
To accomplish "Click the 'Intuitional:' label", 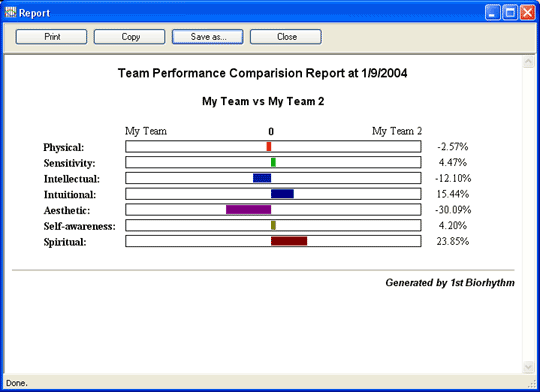I will 70,195.
